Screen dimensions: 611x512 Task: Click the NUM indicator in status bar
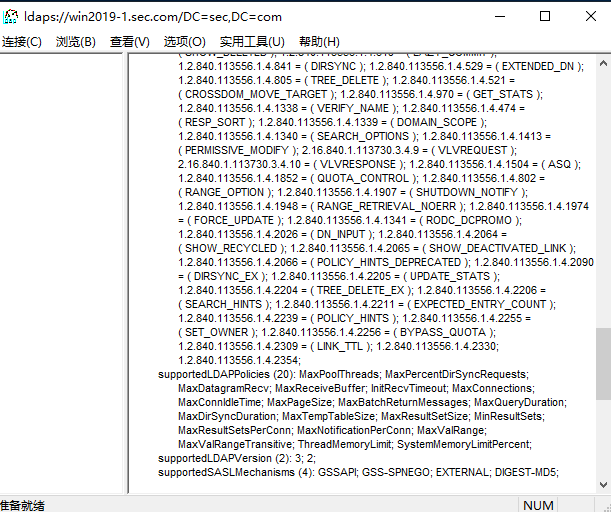click(538, 505)
